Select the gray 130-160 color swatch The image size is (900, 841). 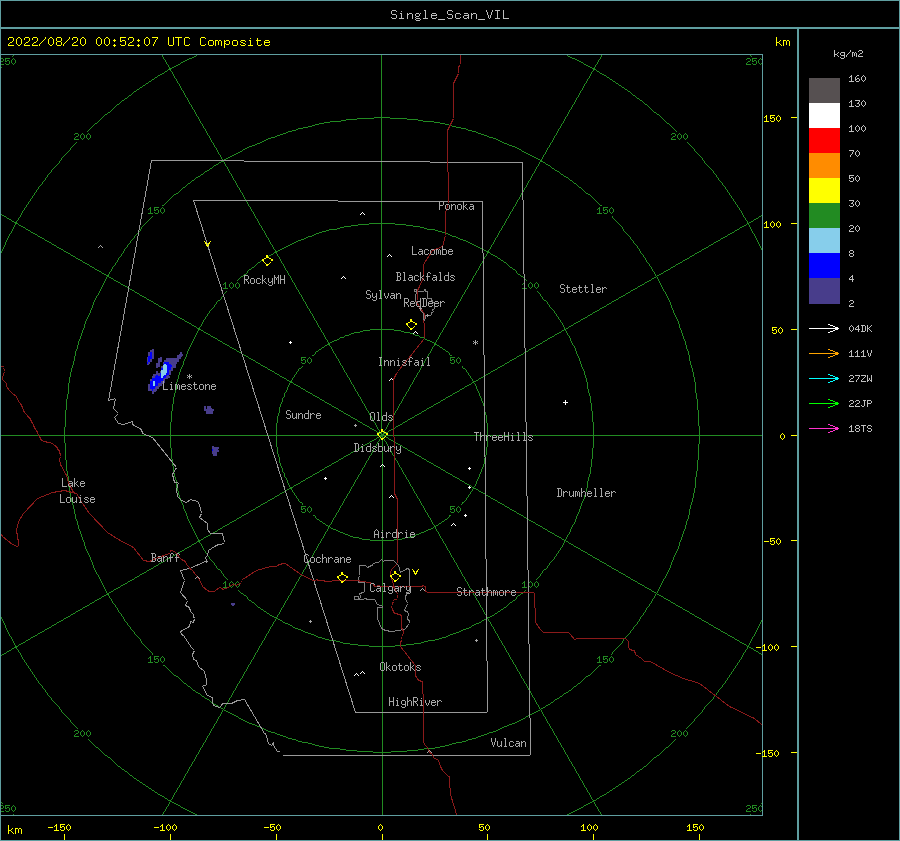click(824, 90)
